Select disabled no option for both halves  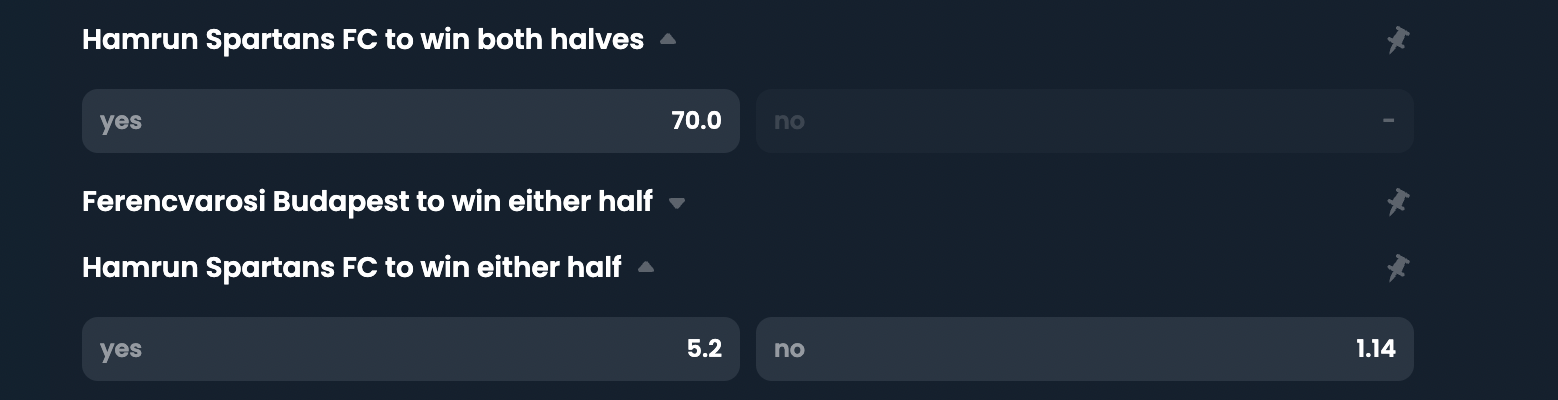[x=1084, y=121]
